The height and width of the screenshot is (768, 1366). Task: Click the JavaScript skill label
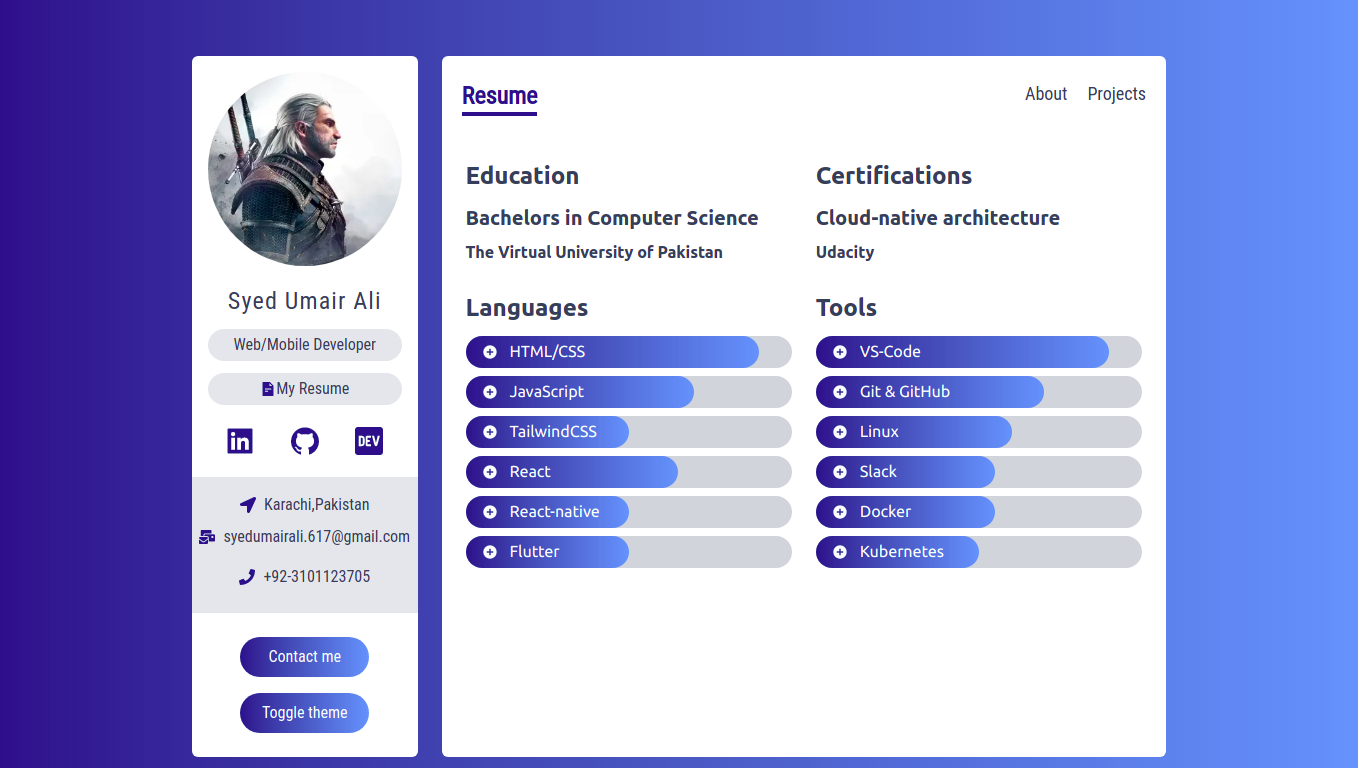pos(547,392)
